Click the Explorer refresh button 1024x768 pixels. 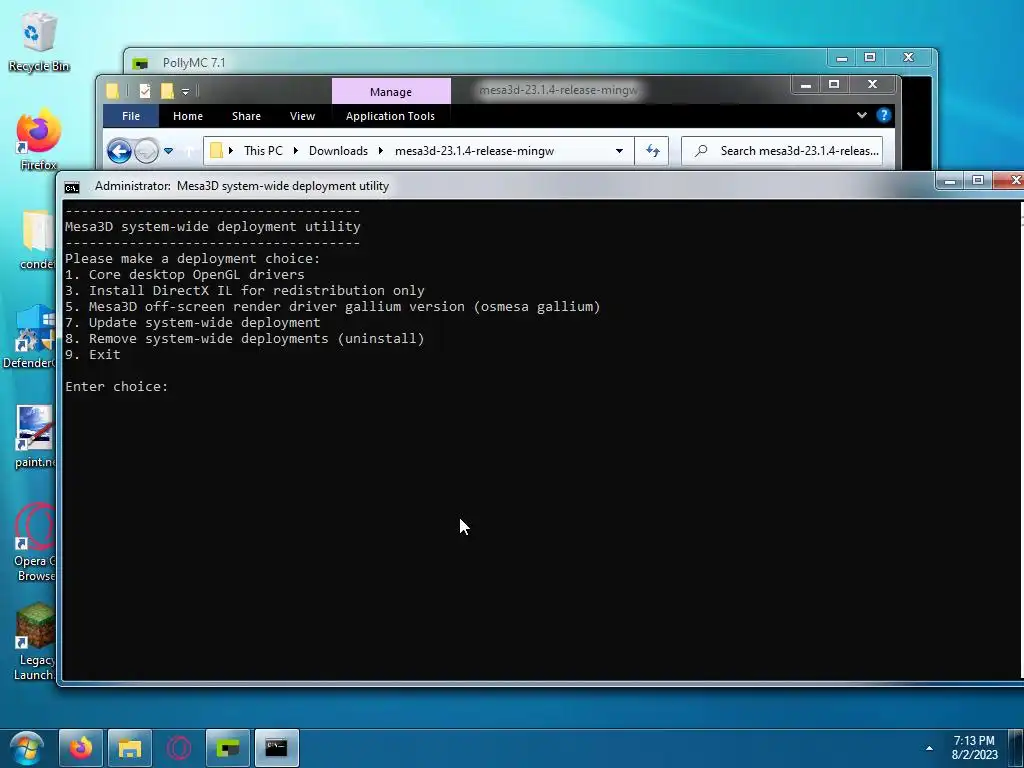click(x=652, y=151)
